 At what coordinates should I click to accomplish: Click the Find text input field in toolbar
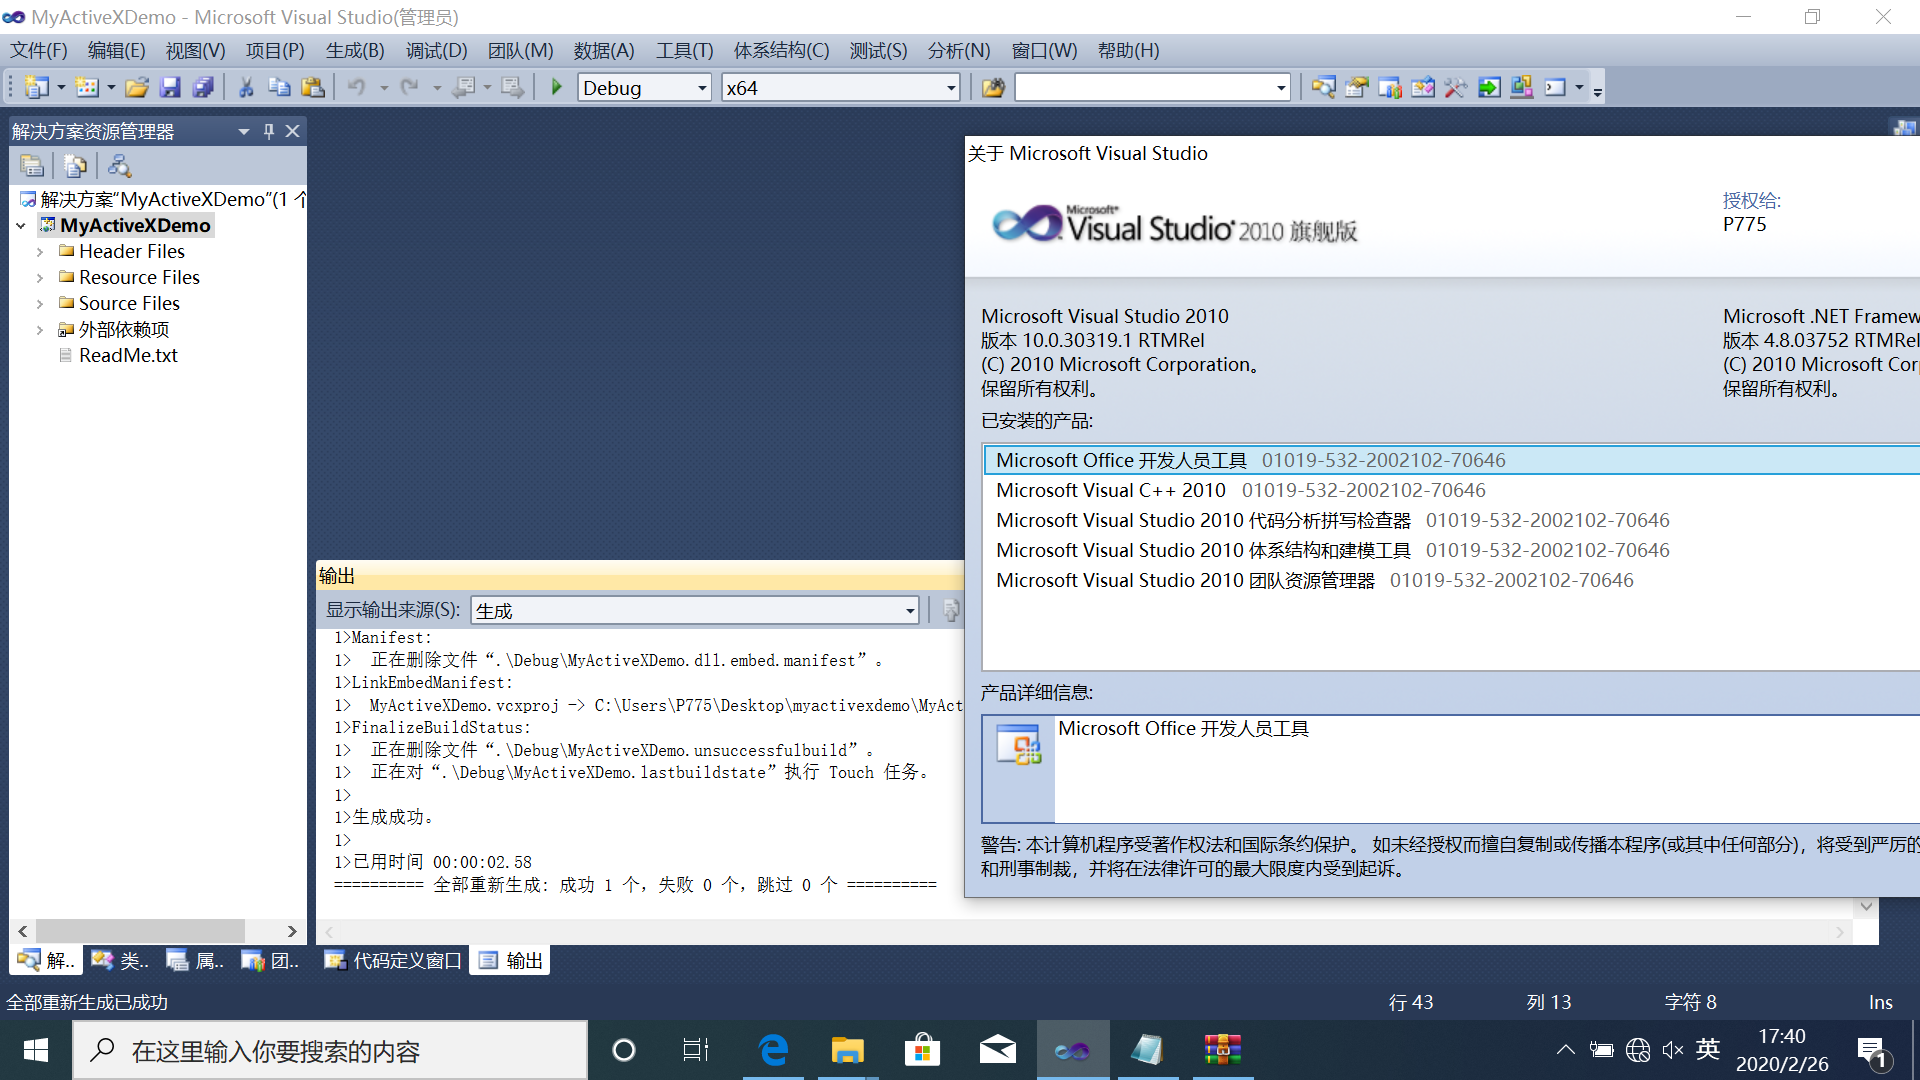pos(1143,88)
